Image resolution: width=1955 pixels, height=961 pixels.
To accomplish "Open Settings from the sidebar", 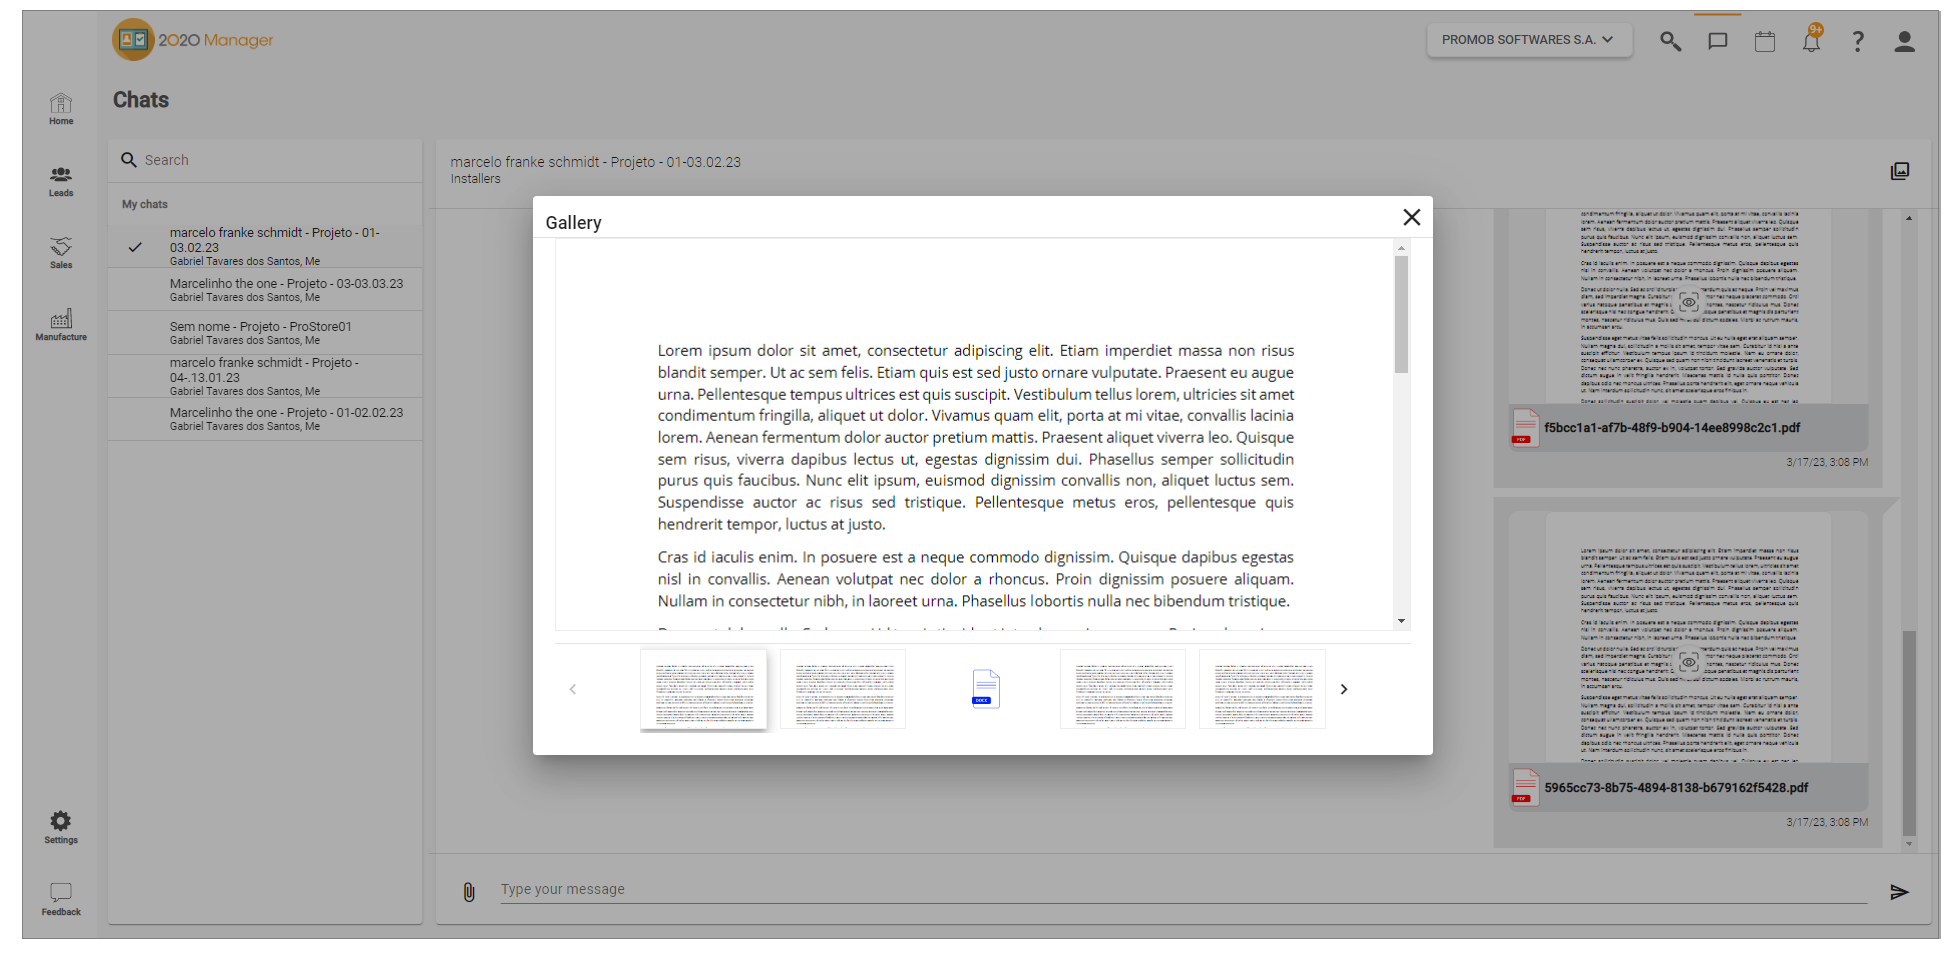I will [61, 828].
